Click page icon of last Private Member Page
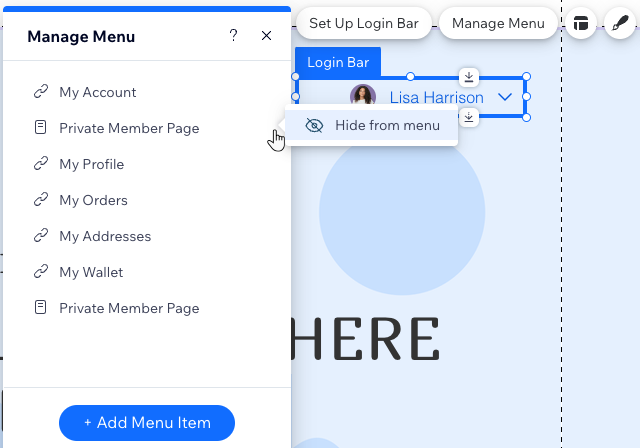The image size is (640, 448). click(40, 307)
